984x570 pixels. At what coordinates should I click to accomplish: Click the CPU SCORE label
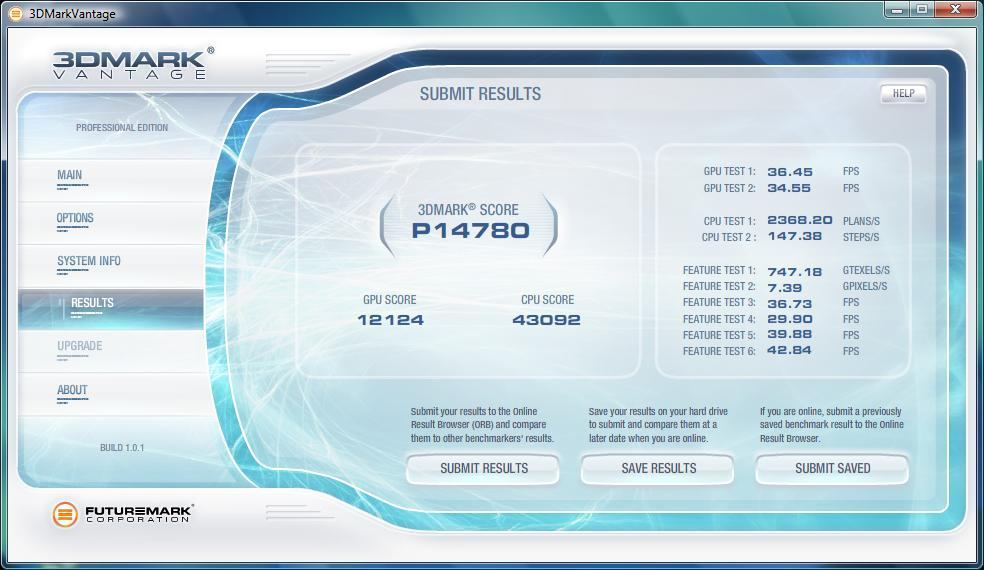(547, 300)
